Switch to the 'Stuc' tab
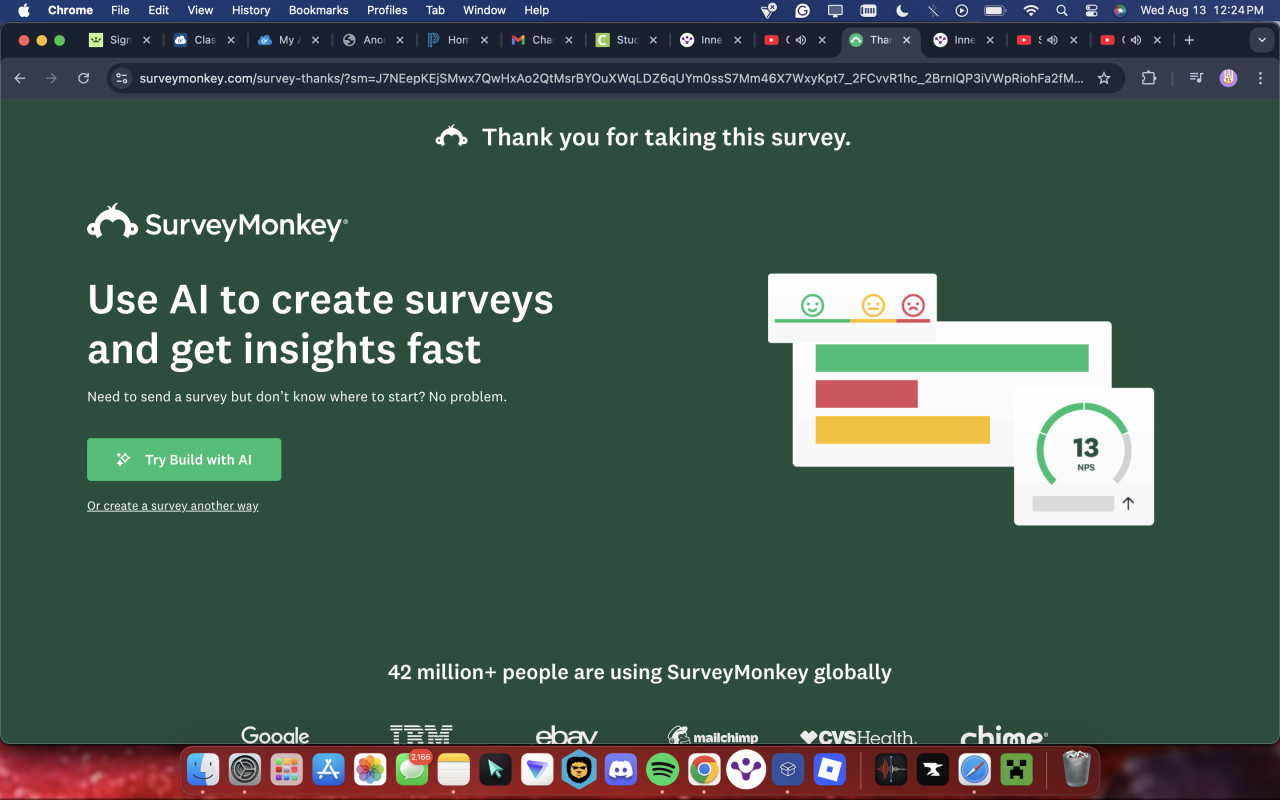 [627, 40]
